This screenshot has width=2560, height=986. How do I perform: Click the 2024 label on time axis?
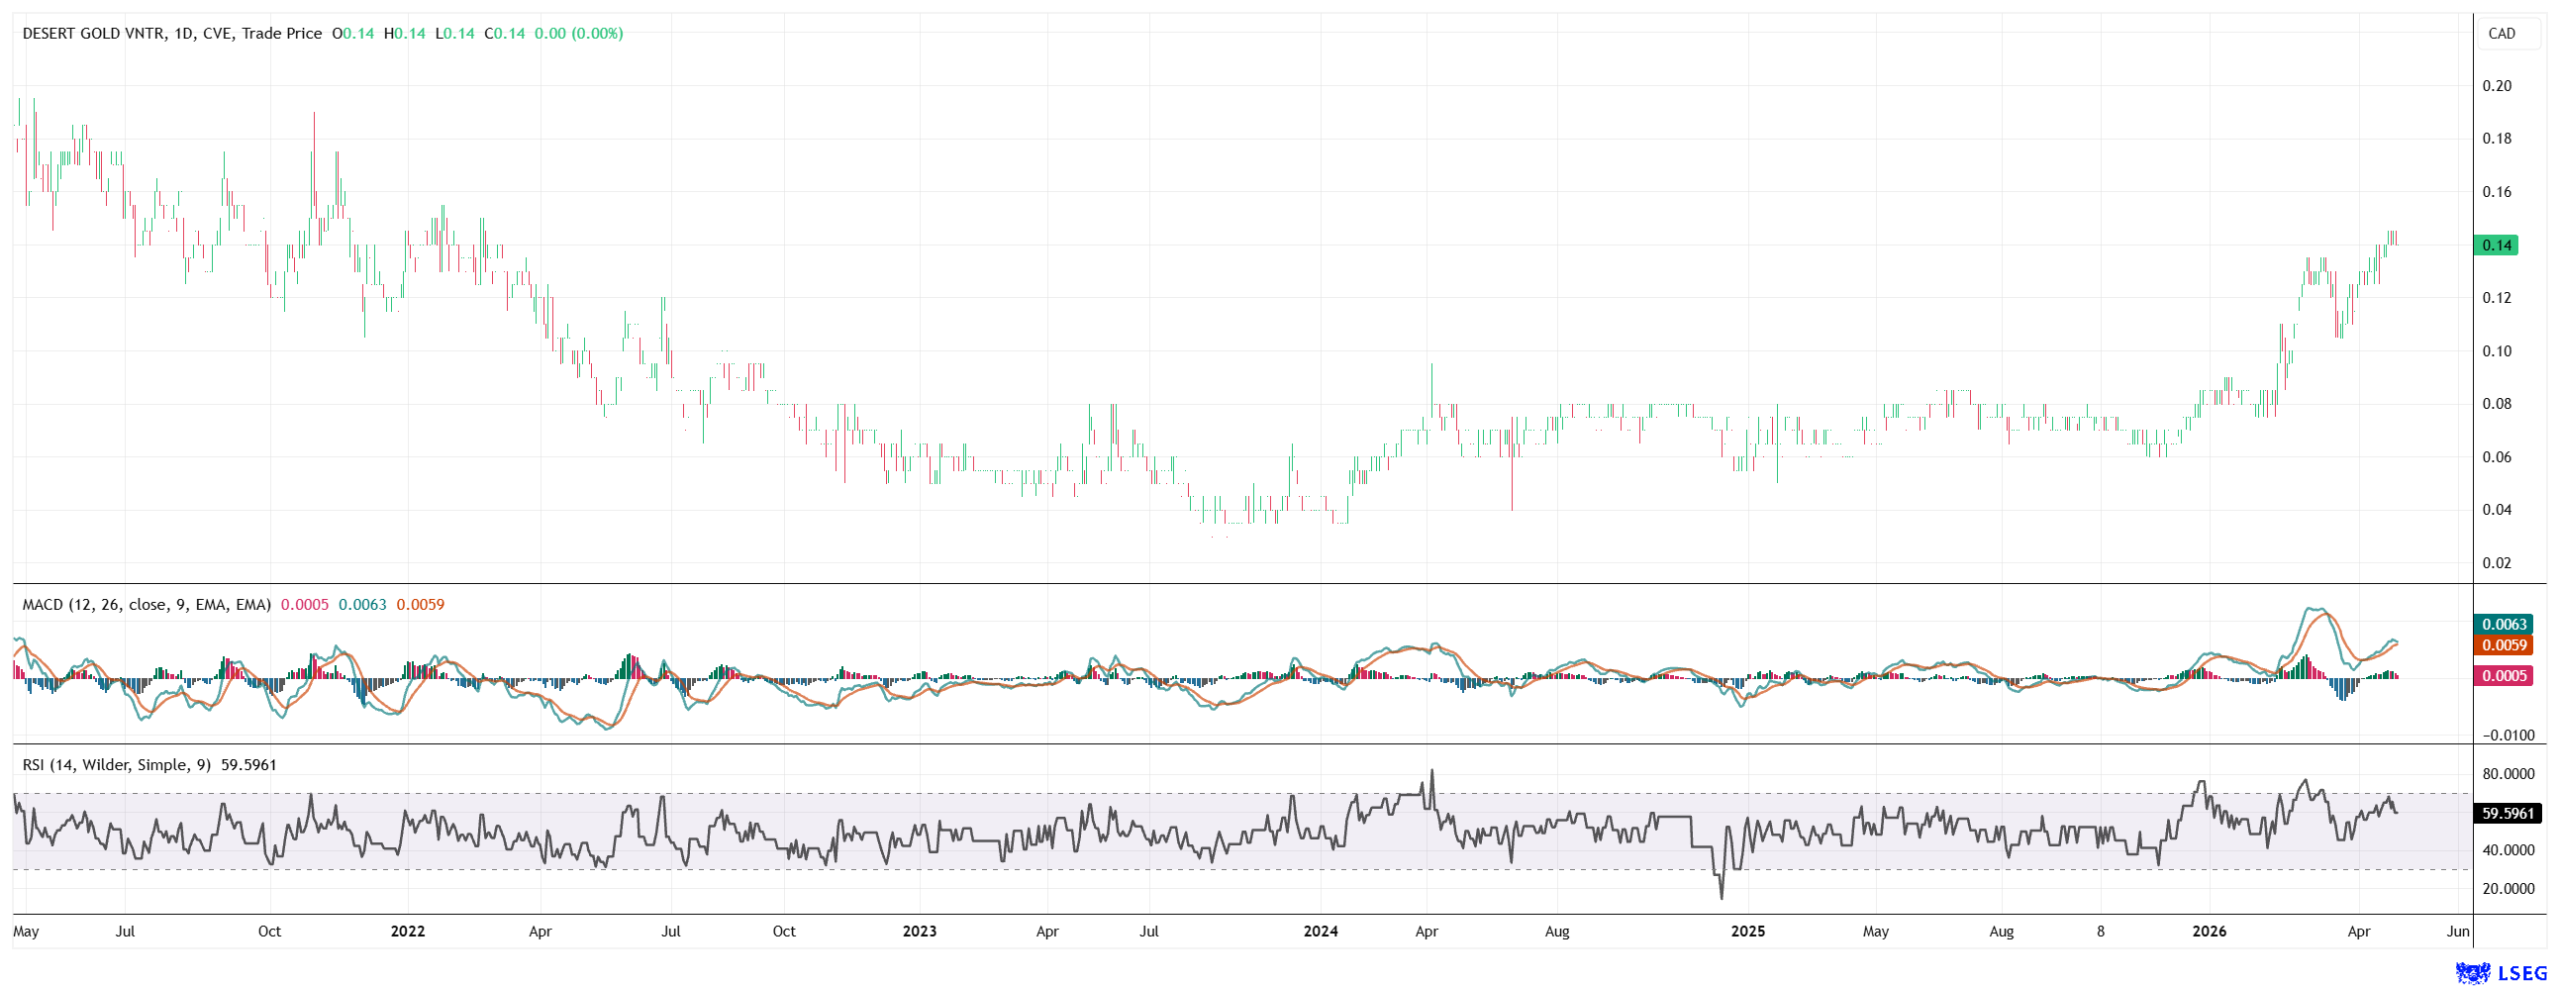1320,932
